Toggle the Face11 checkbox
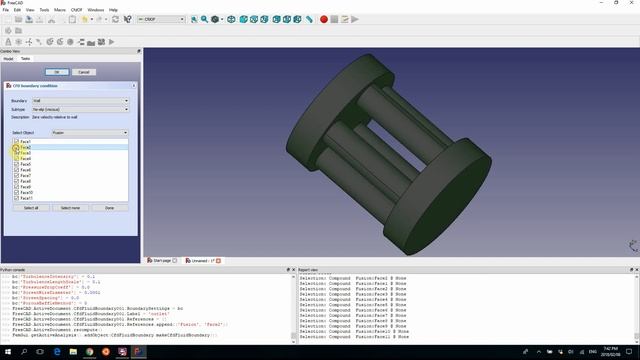Screen dimensions: 640x360 point(17,198)
